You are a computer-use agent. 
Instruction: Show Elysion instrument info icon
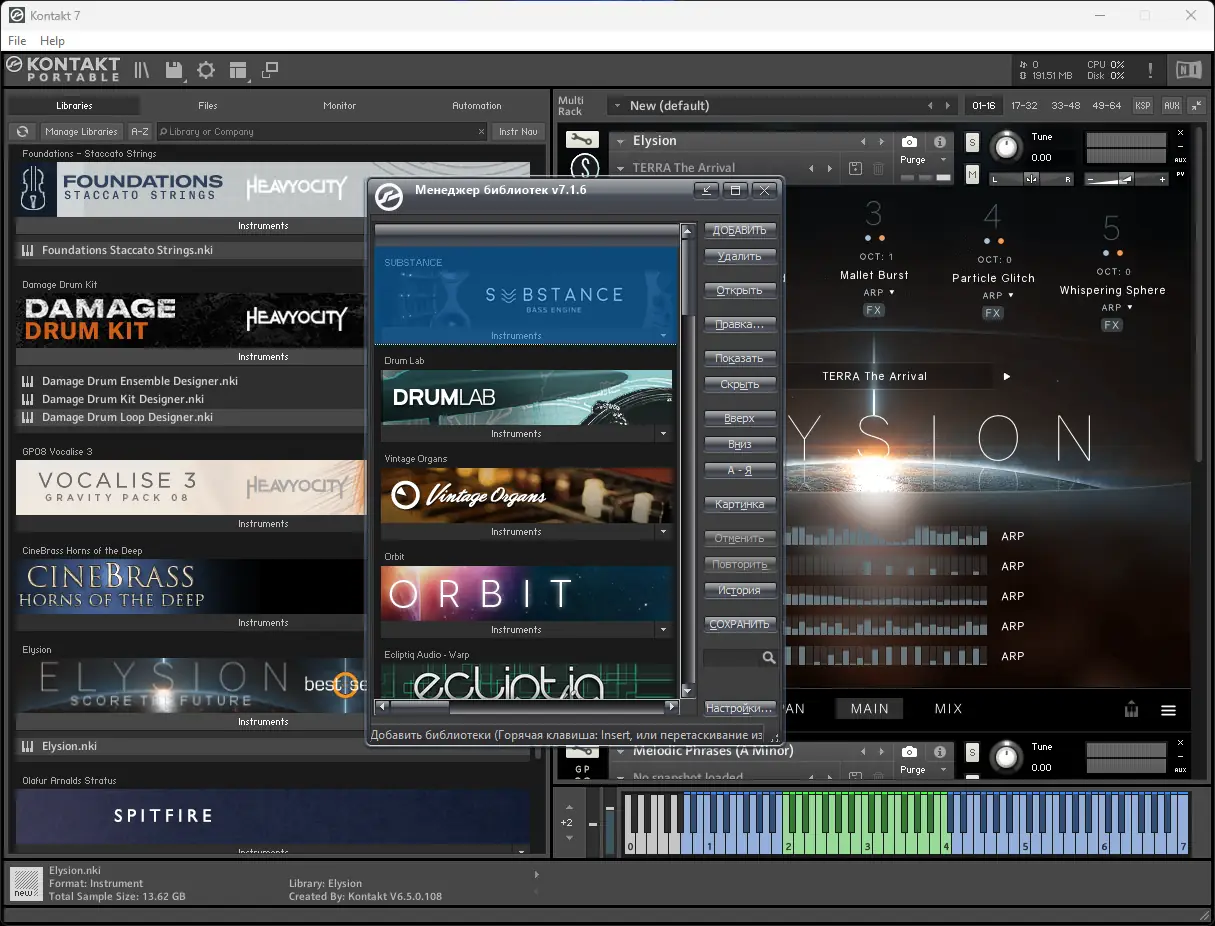[x=940, y=142]
